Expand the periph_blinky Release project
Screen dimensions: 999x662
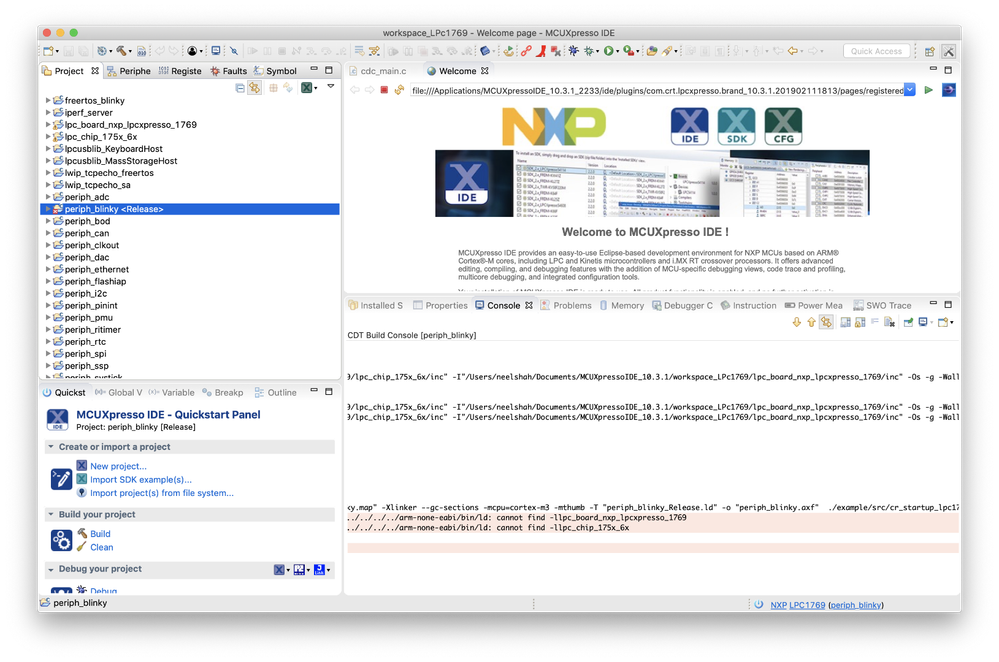48,209
